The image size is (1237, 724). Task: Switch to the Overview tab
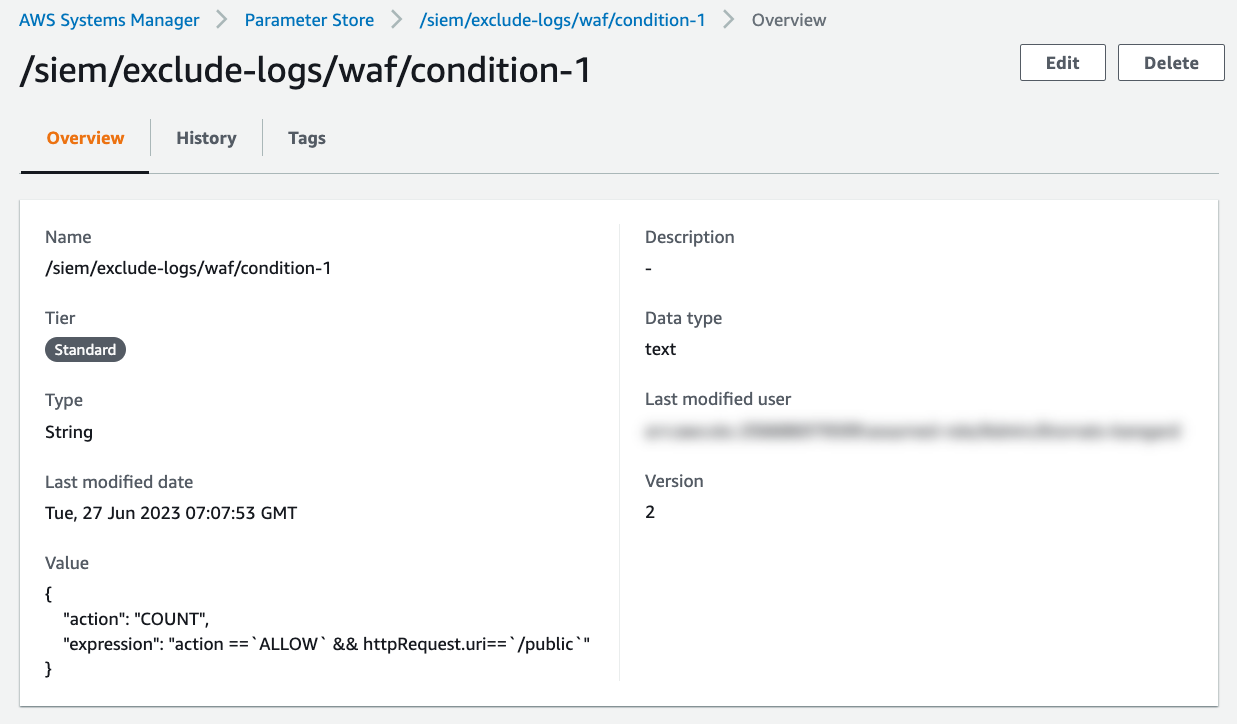coord(85,138)
